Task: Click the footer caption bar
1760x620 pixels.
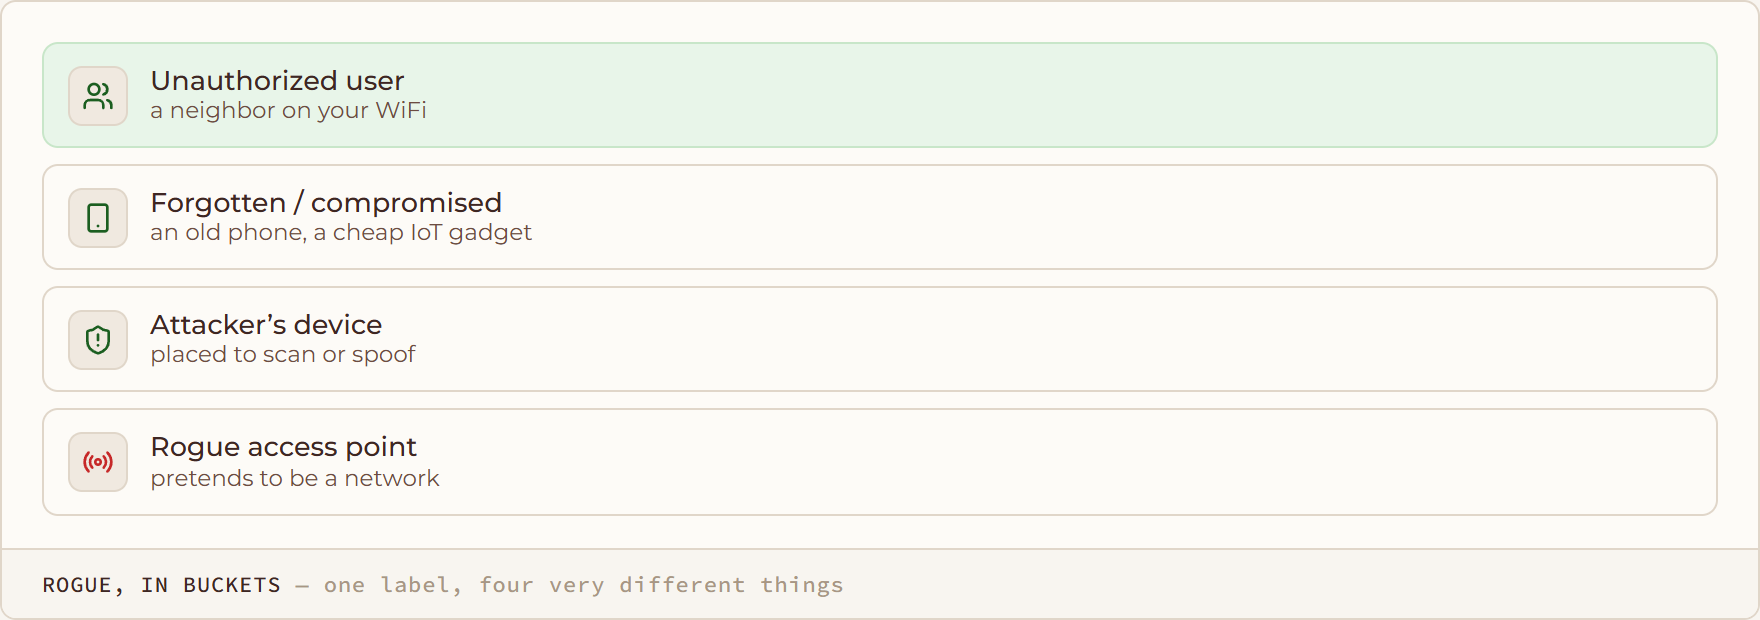Action: (880, 584)
